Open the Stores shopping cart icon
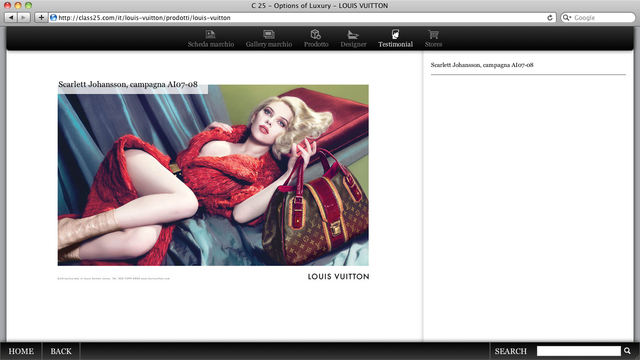This screenshot has height=360, width=640. (433, 34)
